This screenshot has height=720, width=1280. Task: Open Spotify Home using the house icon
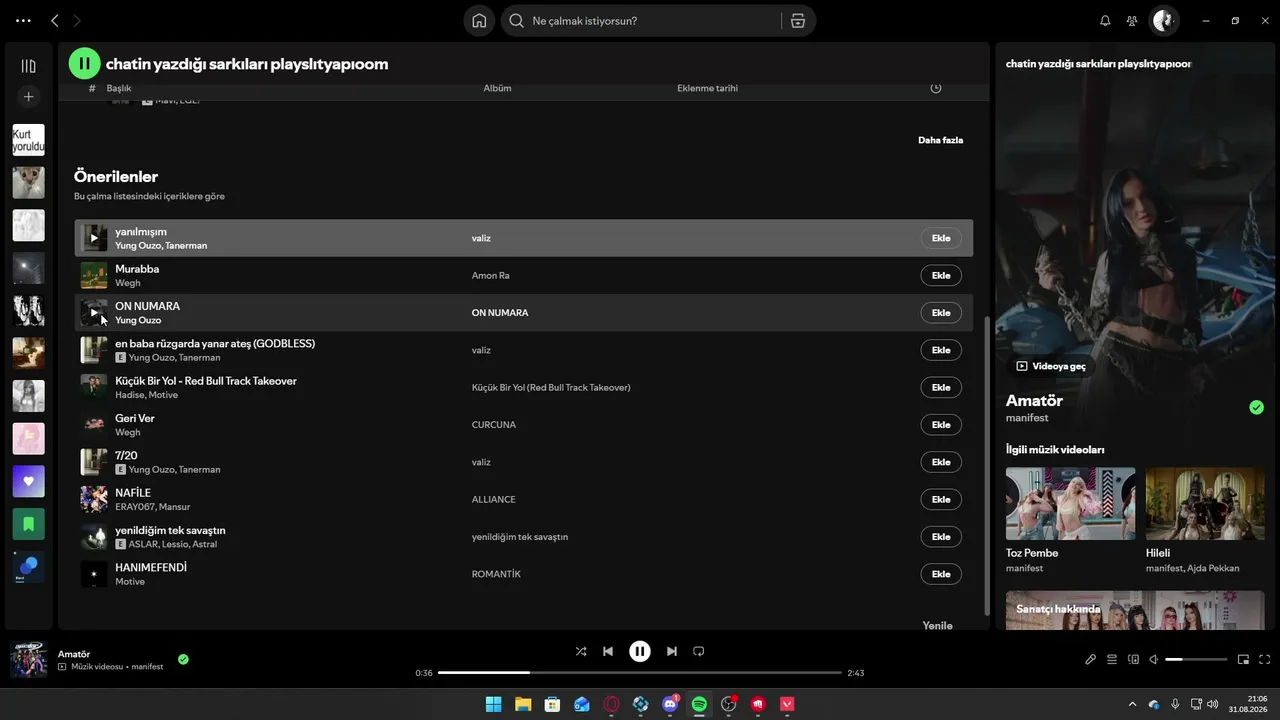tap(479, 21)
